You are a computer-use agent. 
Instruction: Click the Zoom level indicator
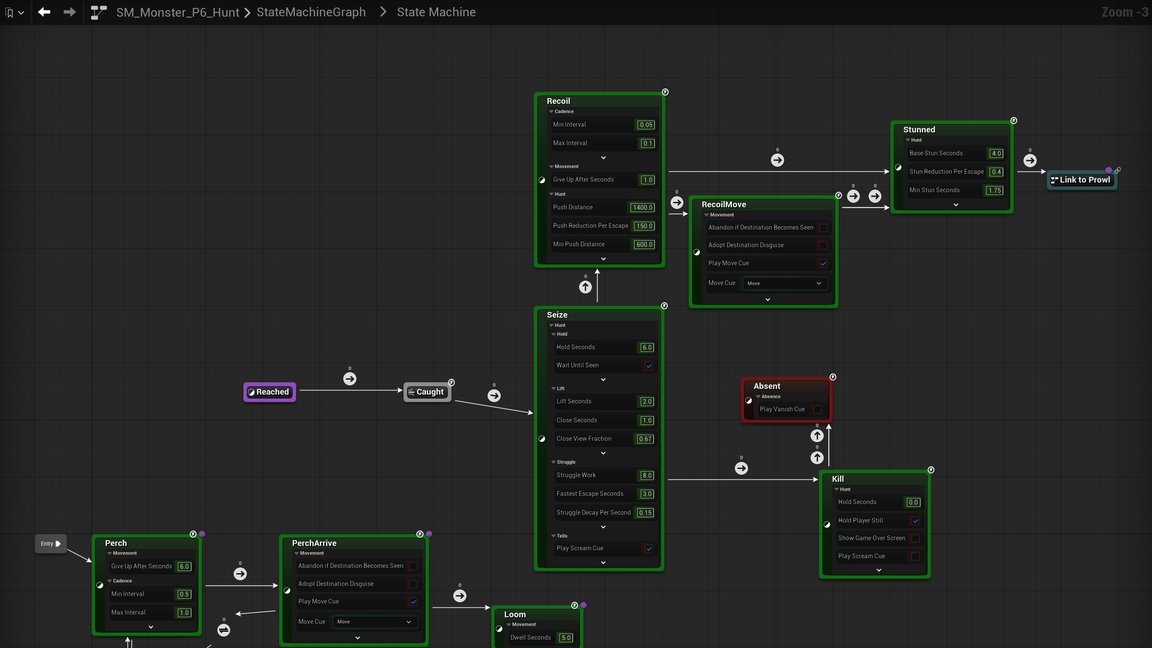1125,12
